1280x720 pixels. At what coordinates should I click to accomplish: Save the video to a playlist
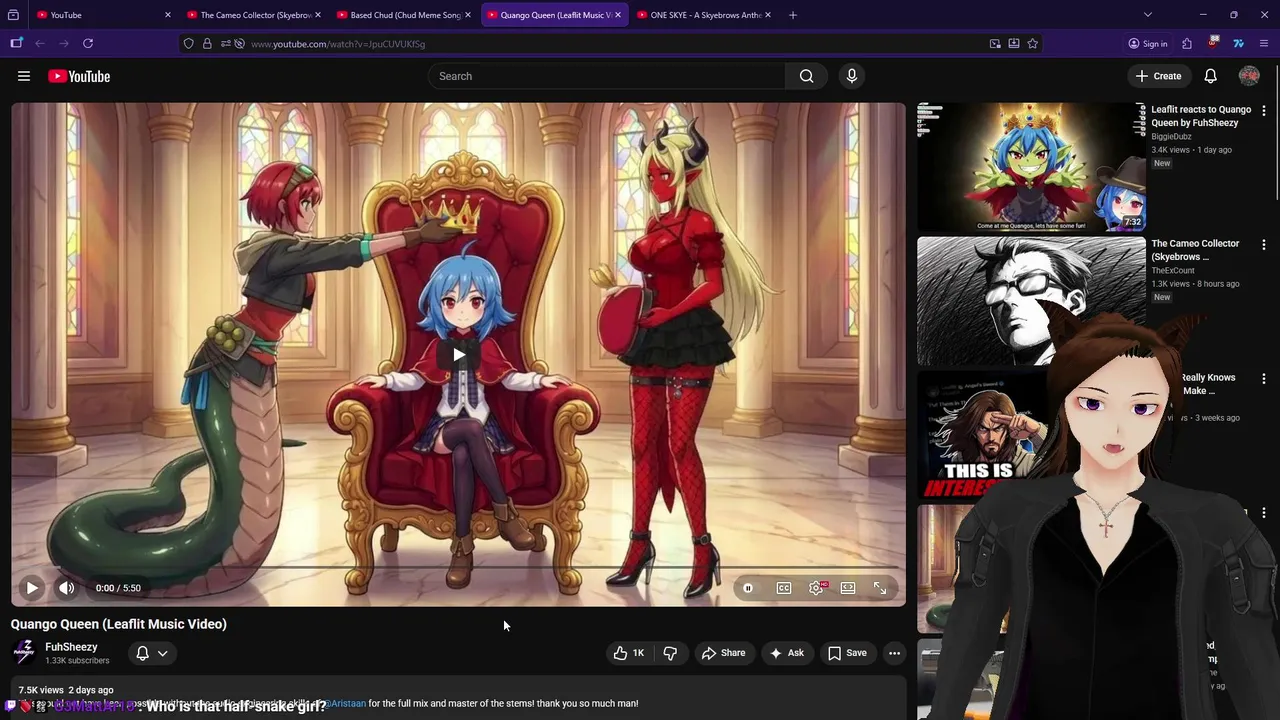[848, 653]
